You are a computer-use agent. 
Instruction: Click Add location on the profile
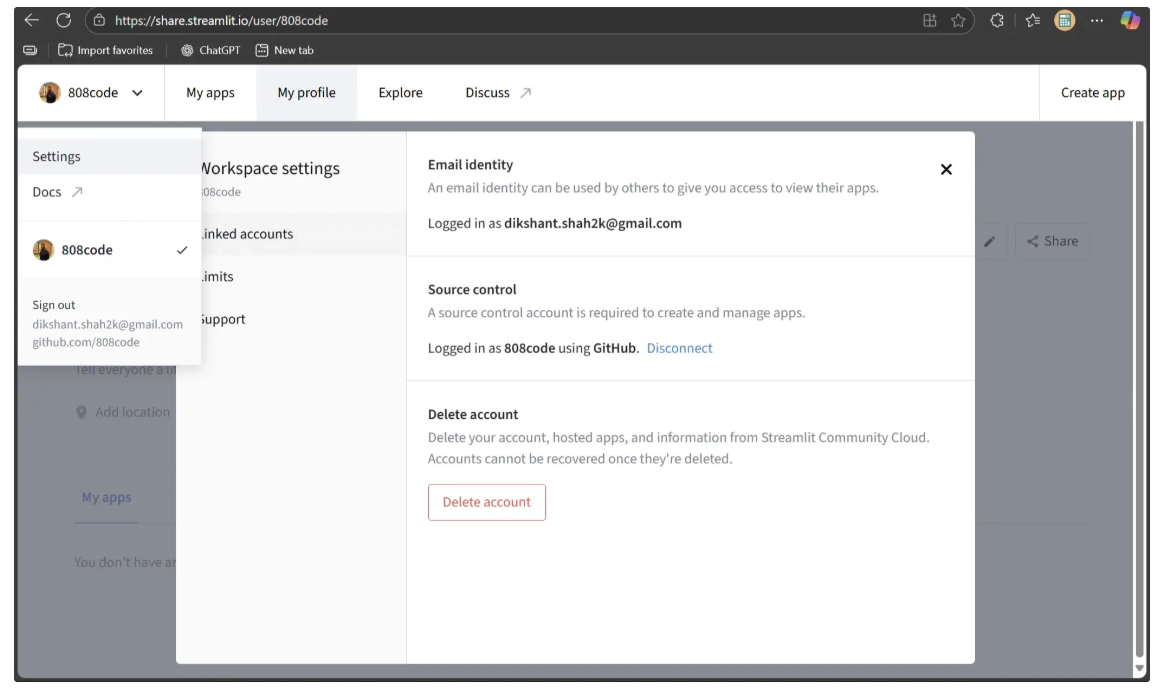[x=123, y=412]
